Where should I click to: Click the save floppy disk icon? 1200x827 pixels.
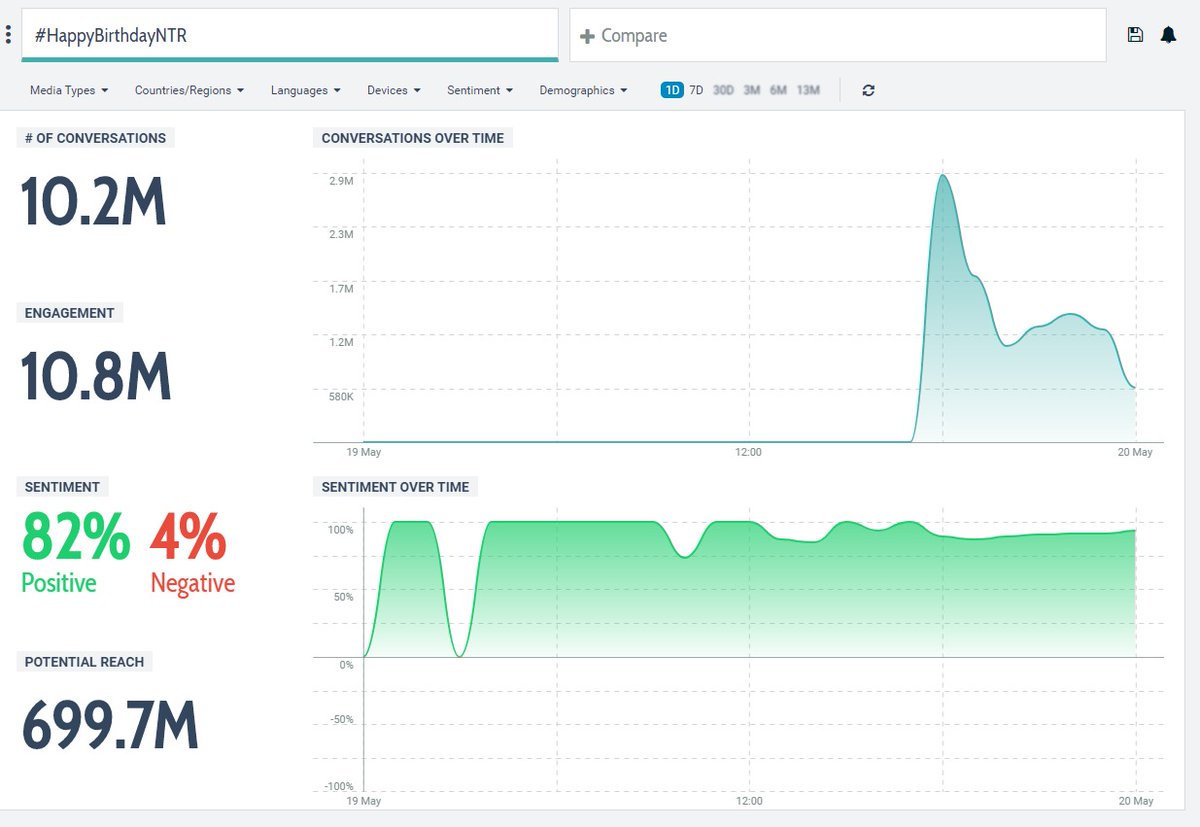(x=1135, y=35)
